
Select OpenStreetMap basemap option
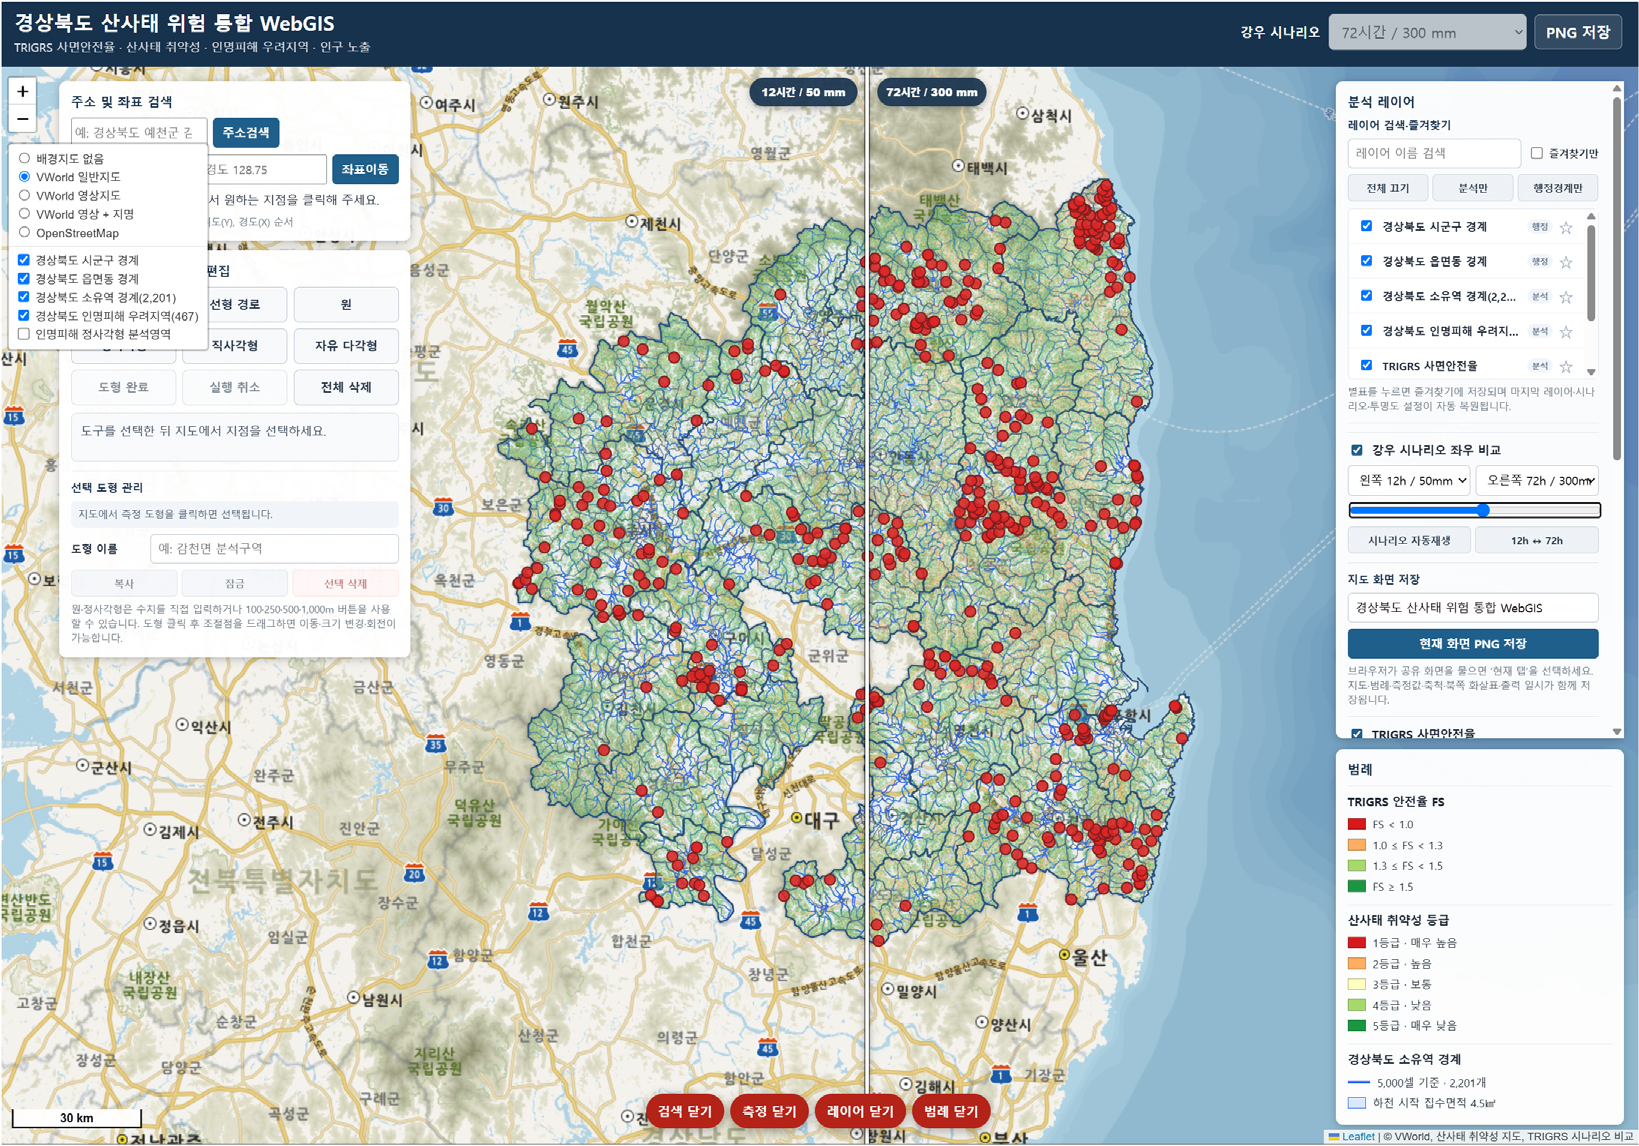(x=25, y=233)
